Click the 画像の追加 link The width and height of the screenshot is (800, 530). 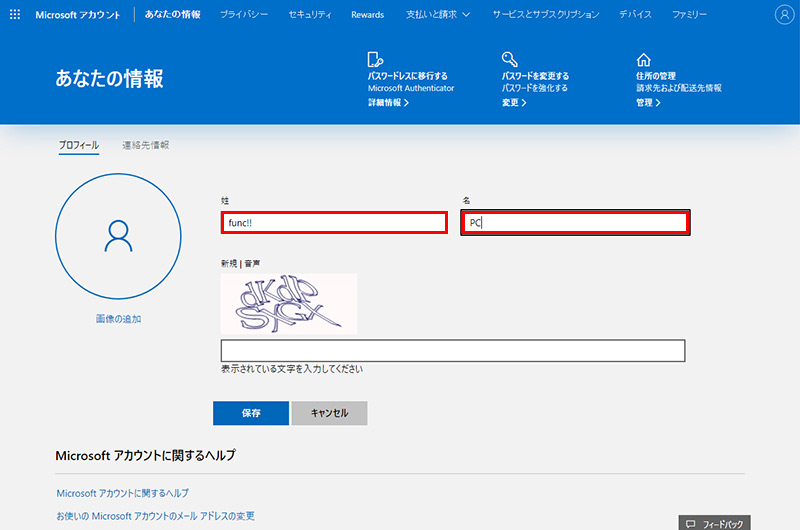[x=118, y=319]
